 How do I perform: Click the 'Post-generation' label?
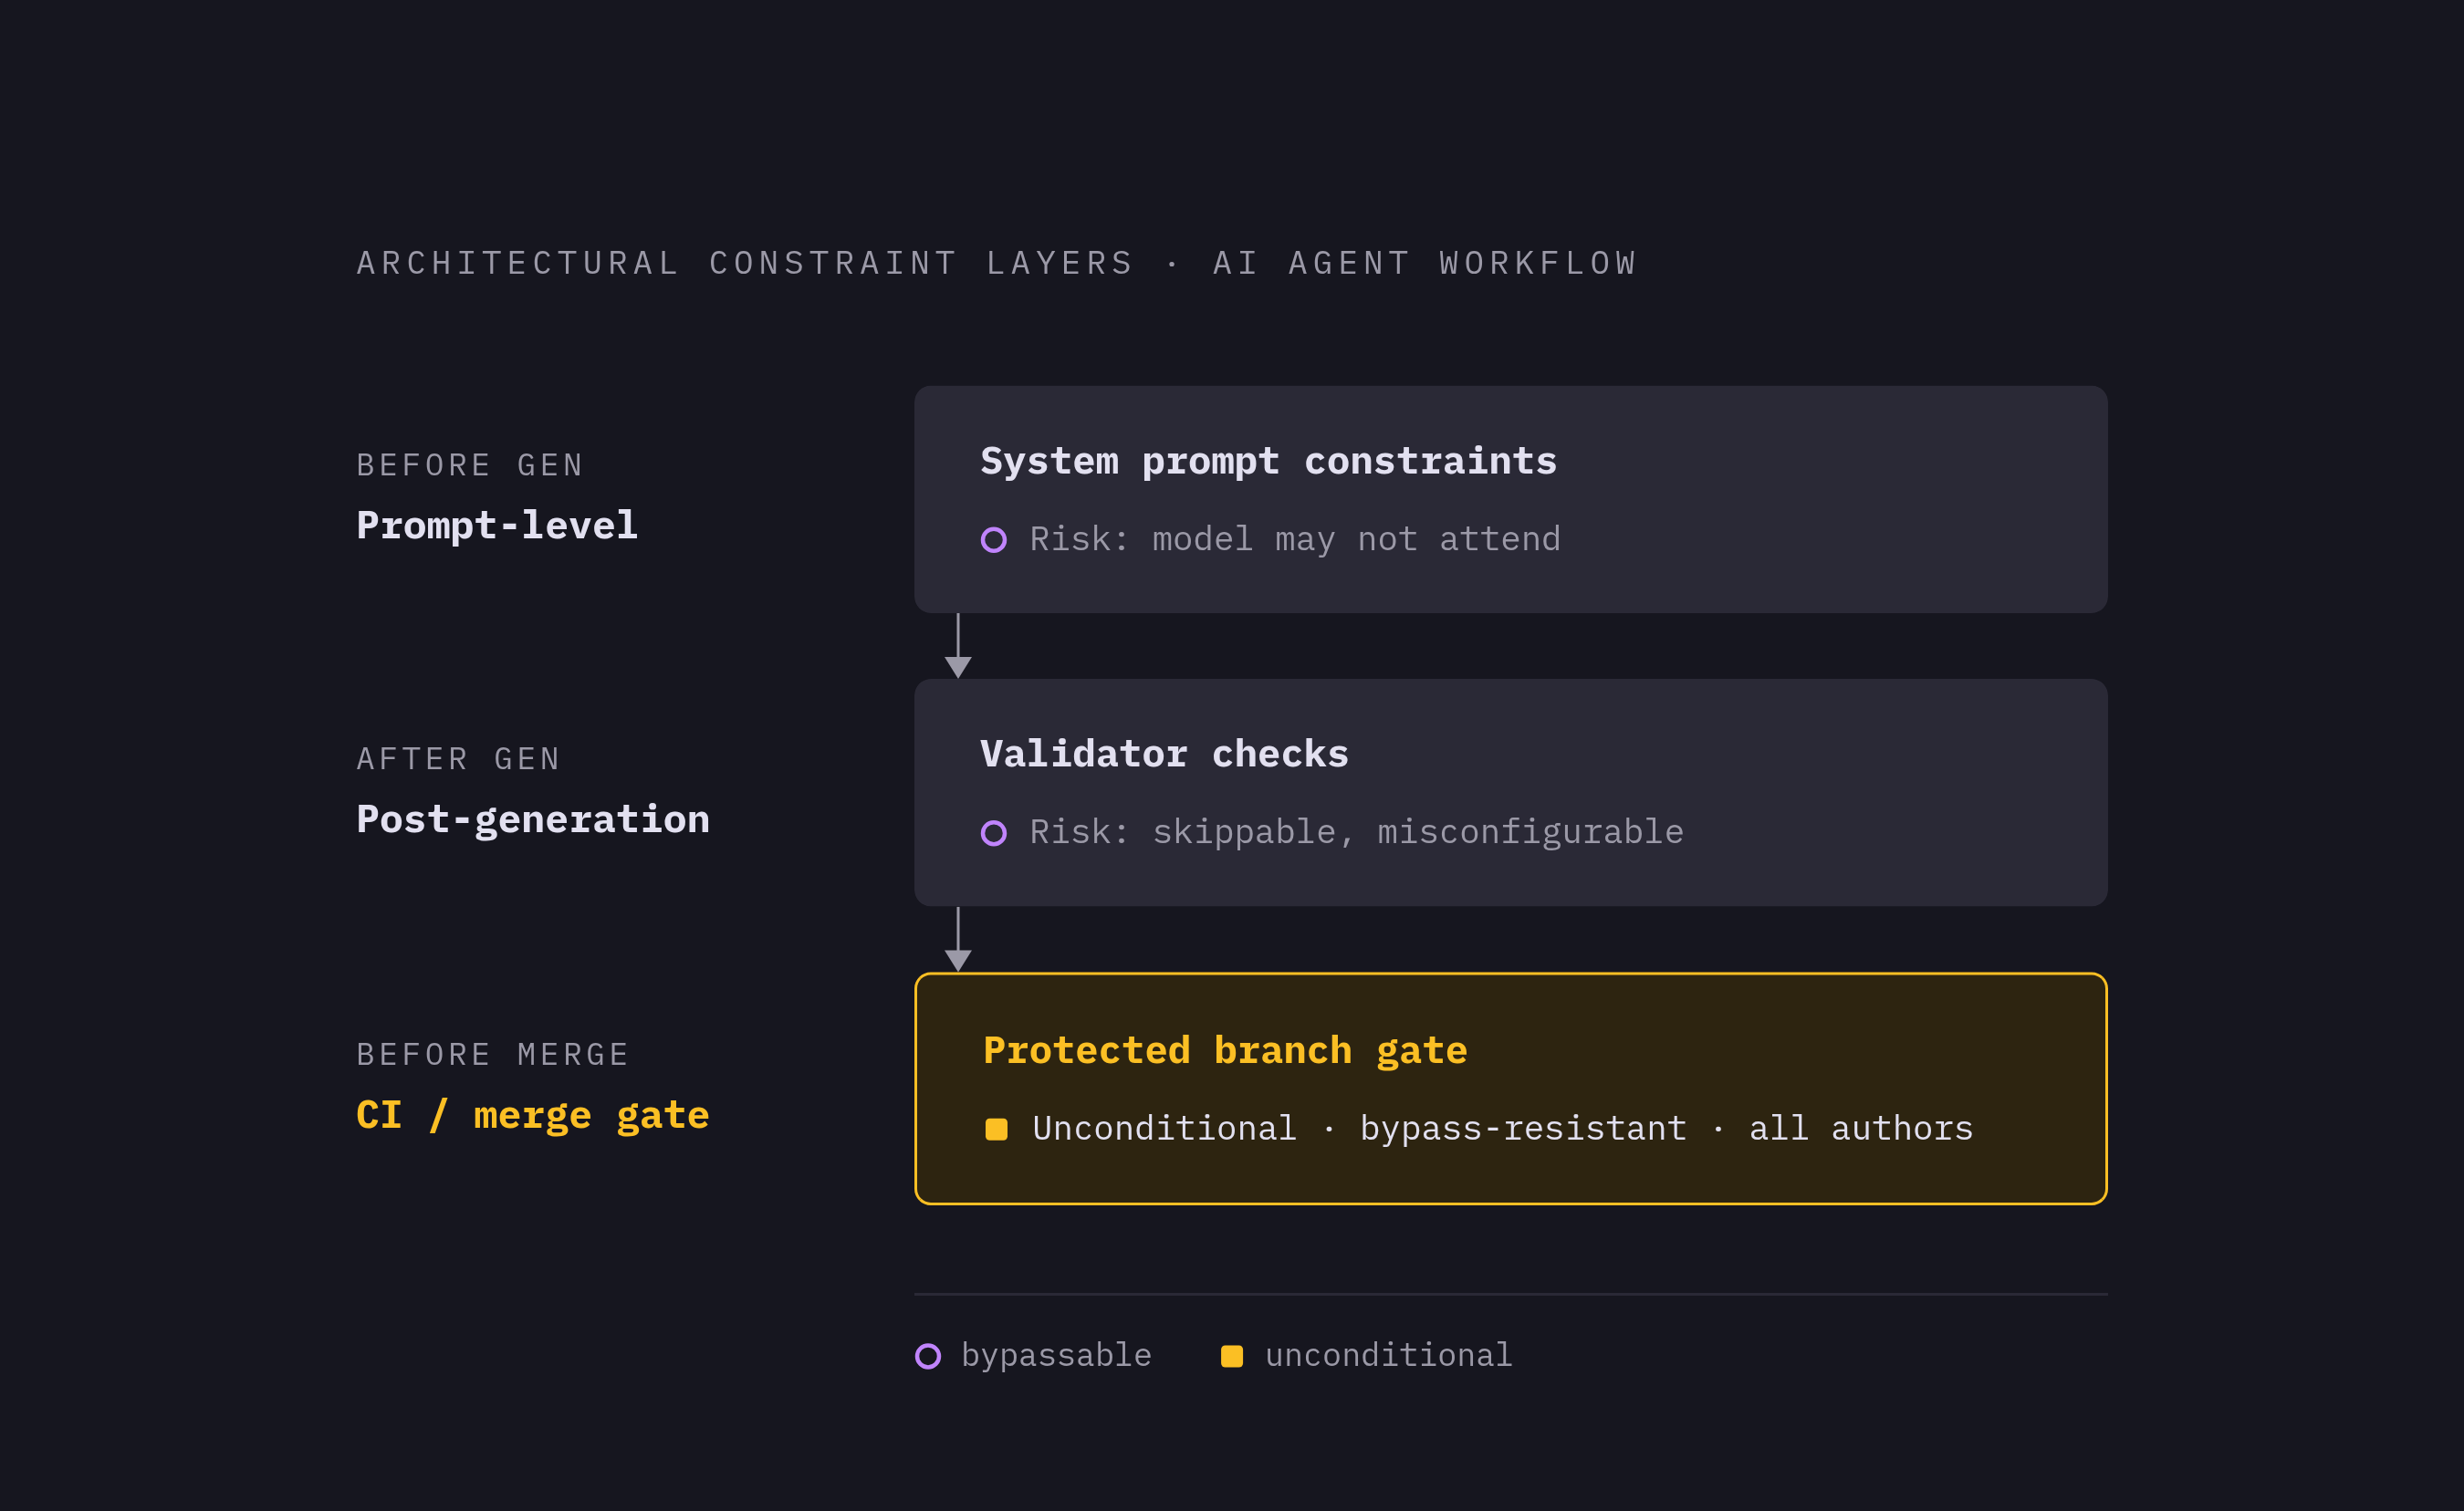click(x=533, y=820)
